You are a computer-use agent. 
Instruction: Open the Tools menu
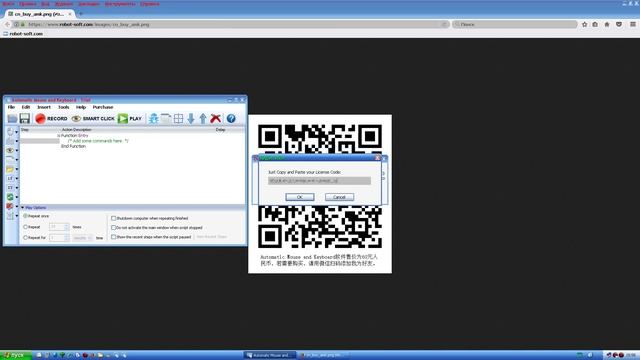[x=63, y=107]
